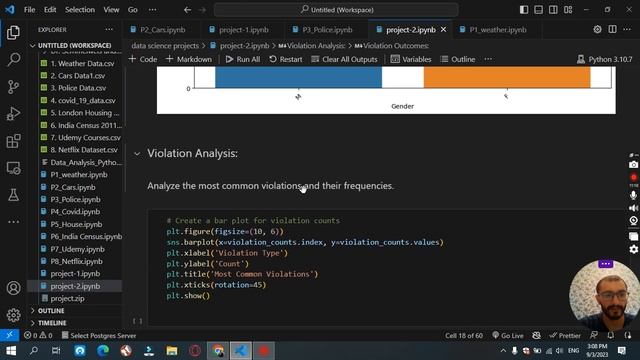Open the Source Control view
640x360 pixels.
point(13,87)
